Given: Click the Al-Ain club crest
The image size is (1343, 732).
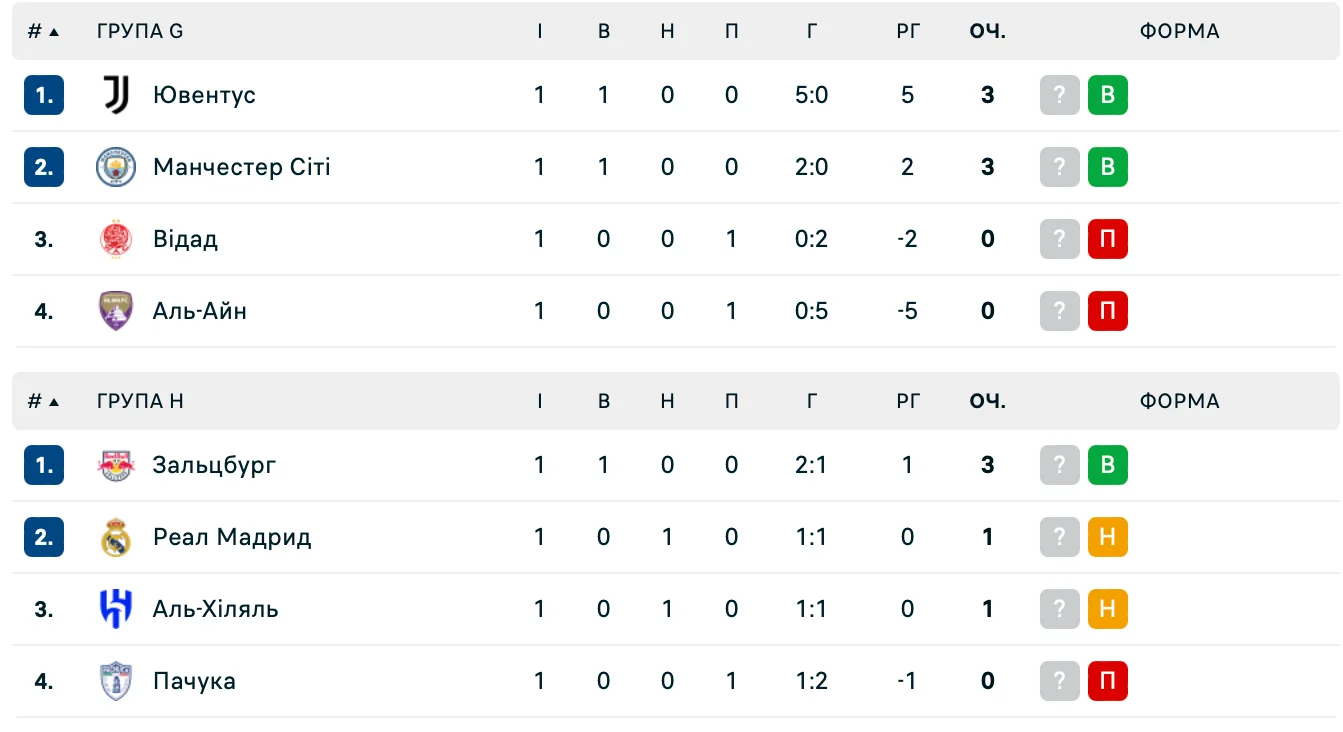Looking at the screenshot, I should coord(116,311).
